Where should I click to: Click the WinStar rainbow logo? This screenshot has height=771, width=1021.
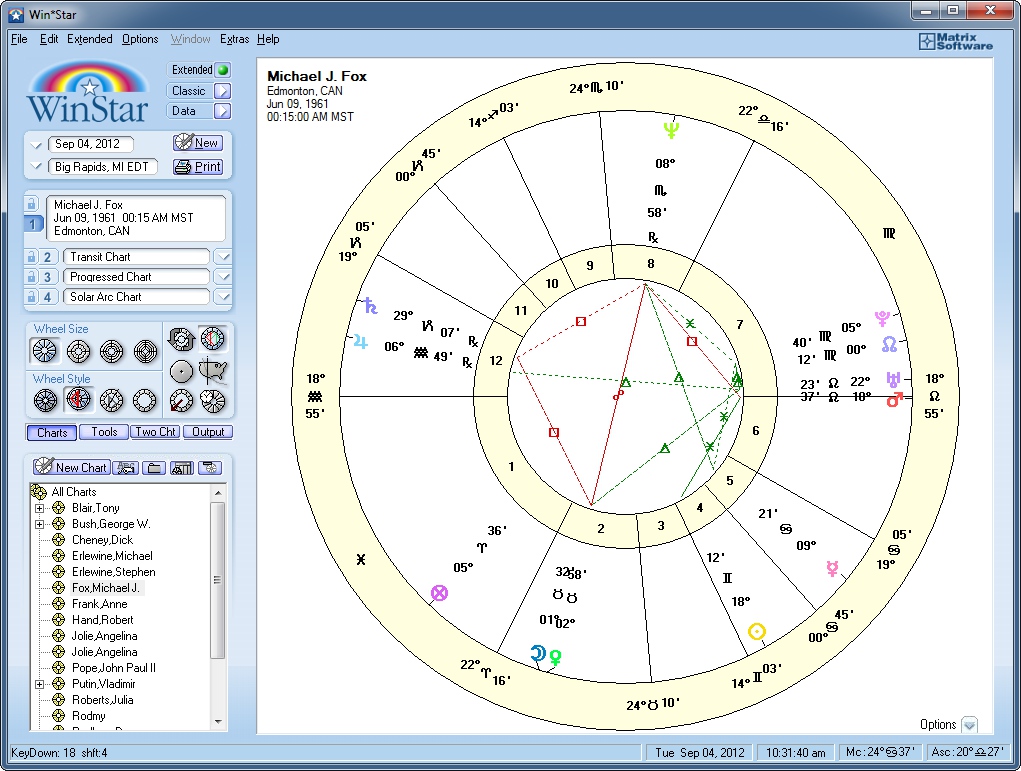89,92
